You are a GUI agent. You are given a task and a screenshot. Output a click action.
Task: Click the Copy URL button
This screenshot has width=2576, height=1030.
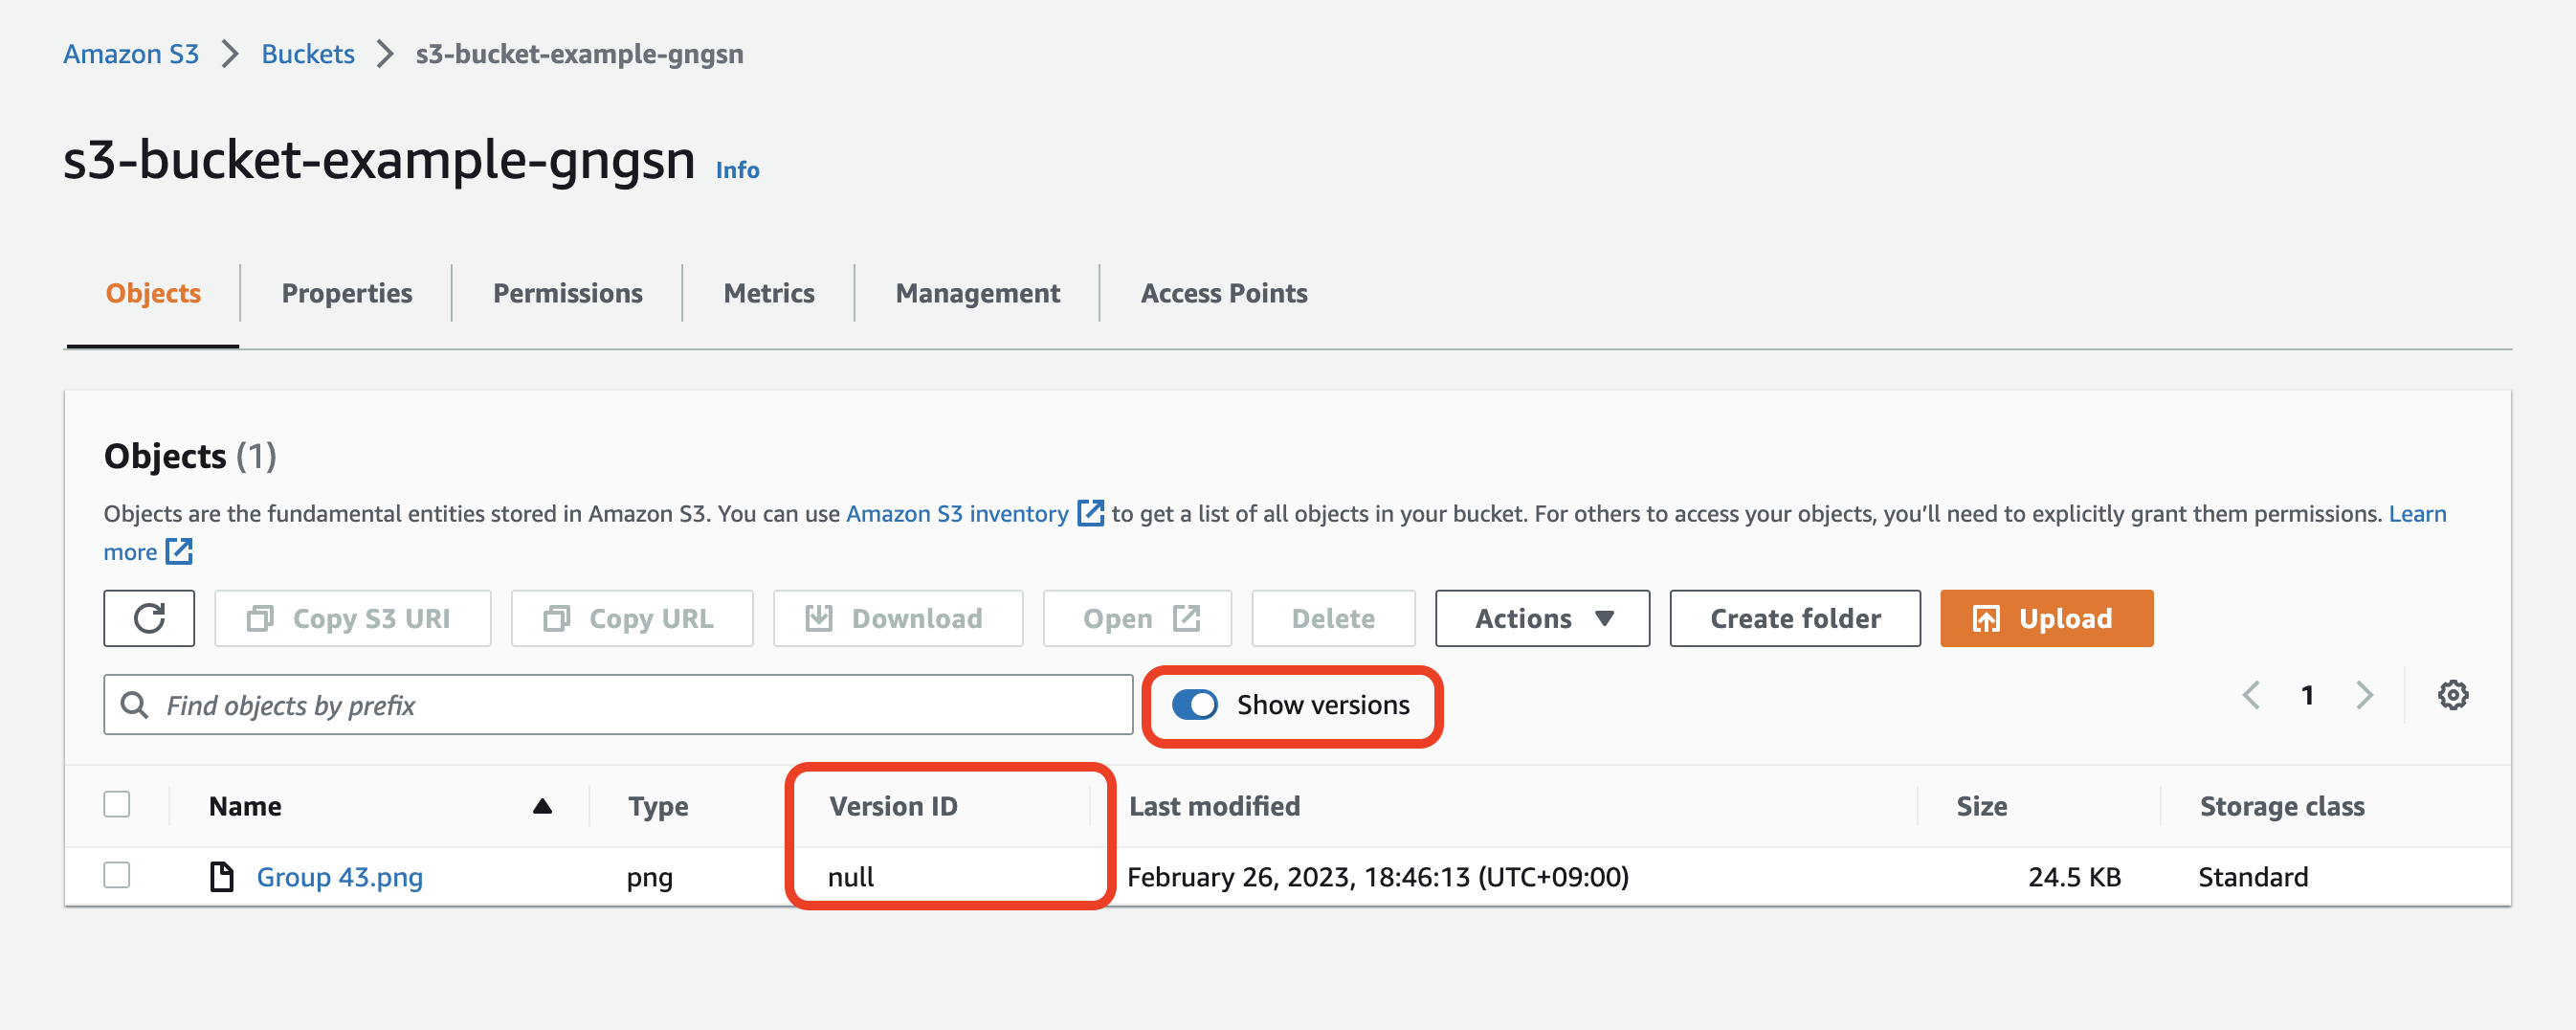click(x=631, y=618)
